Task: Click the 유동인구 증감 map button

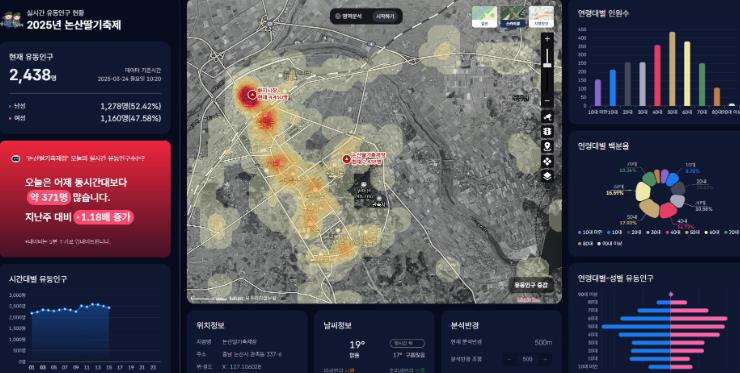Action: [x=531, y=286]
